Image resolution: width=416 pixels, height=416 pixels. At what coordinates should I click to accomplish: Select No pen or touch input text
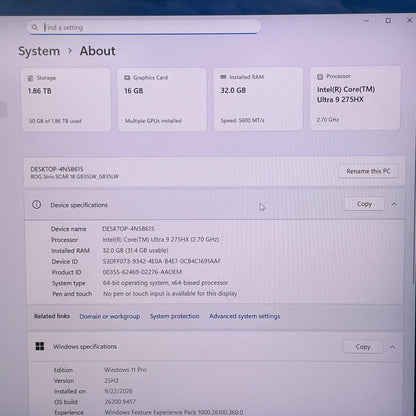coord(170,294)
